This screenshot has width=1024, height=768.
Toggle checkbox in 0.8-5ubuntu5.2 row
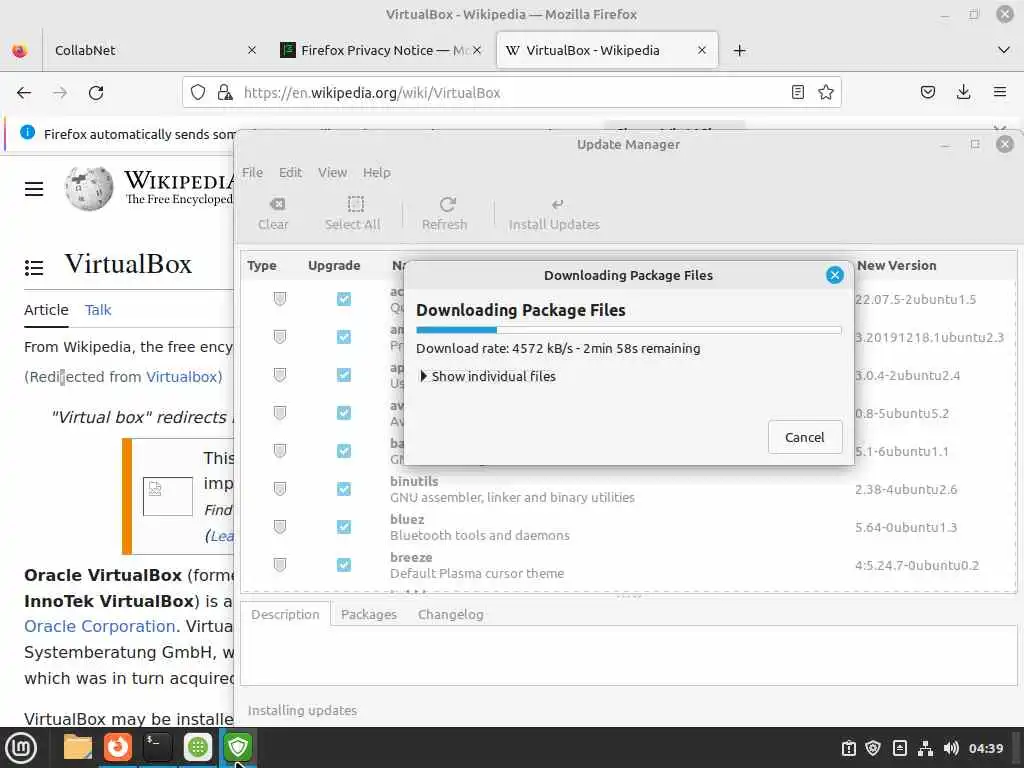coord(344,412)
